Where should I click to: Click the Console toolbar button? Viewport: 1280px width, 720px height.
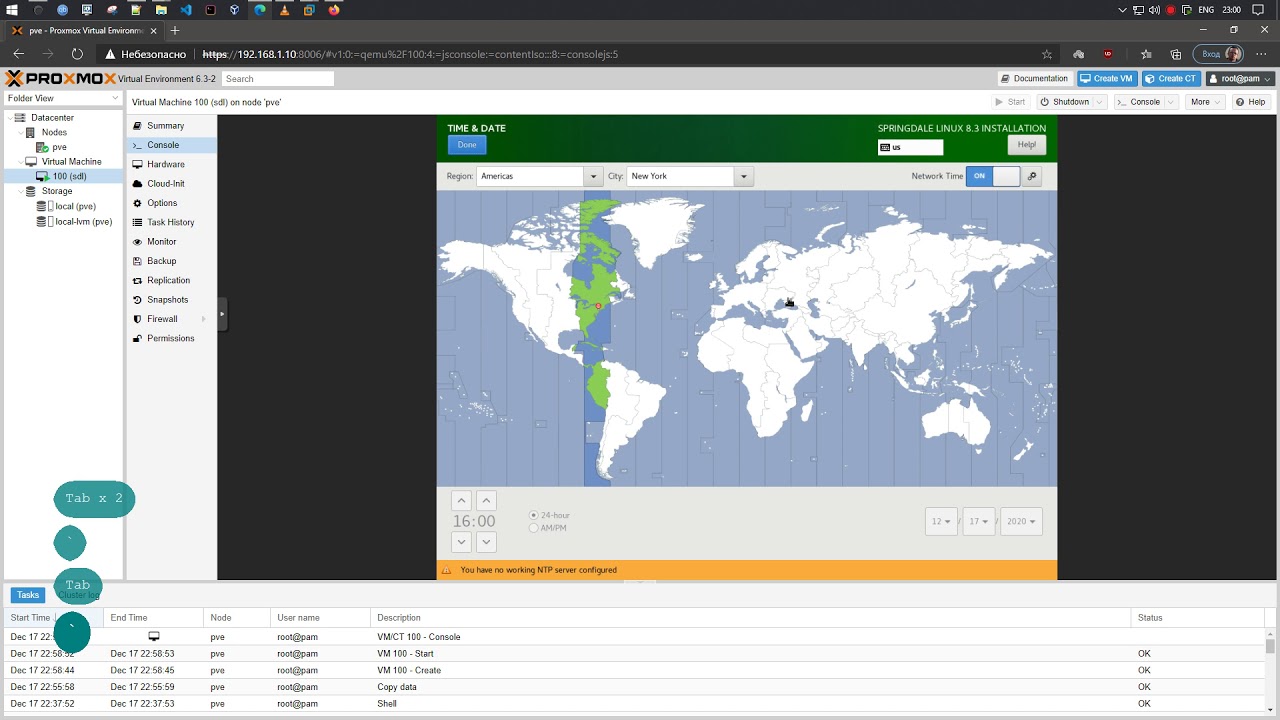click(x=1139, y=102)
